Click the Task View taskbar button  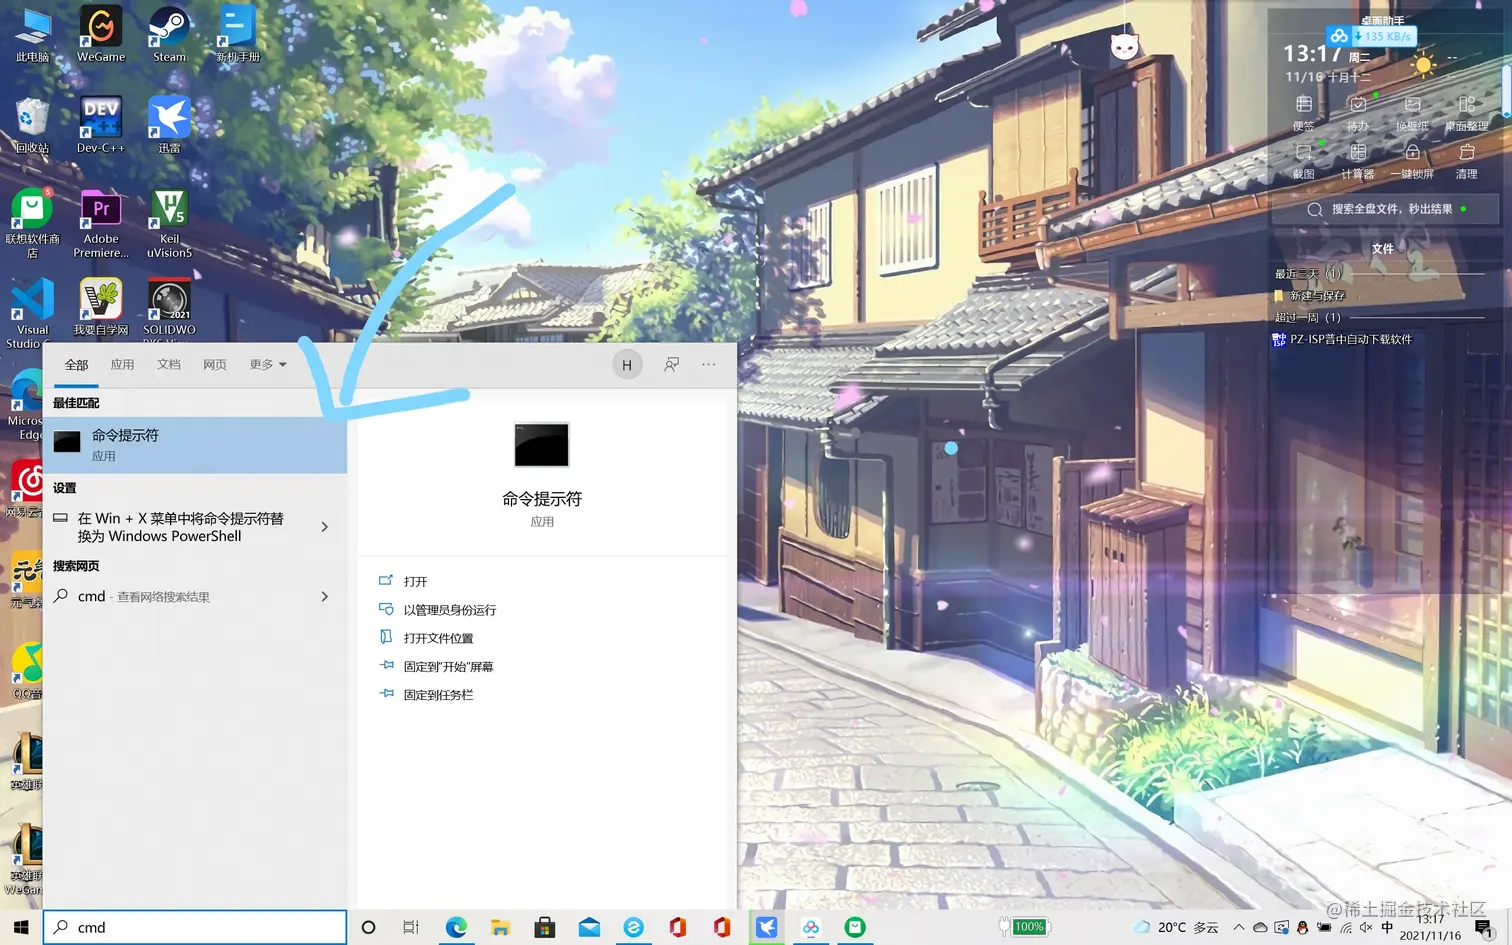(x=411, y=927)
